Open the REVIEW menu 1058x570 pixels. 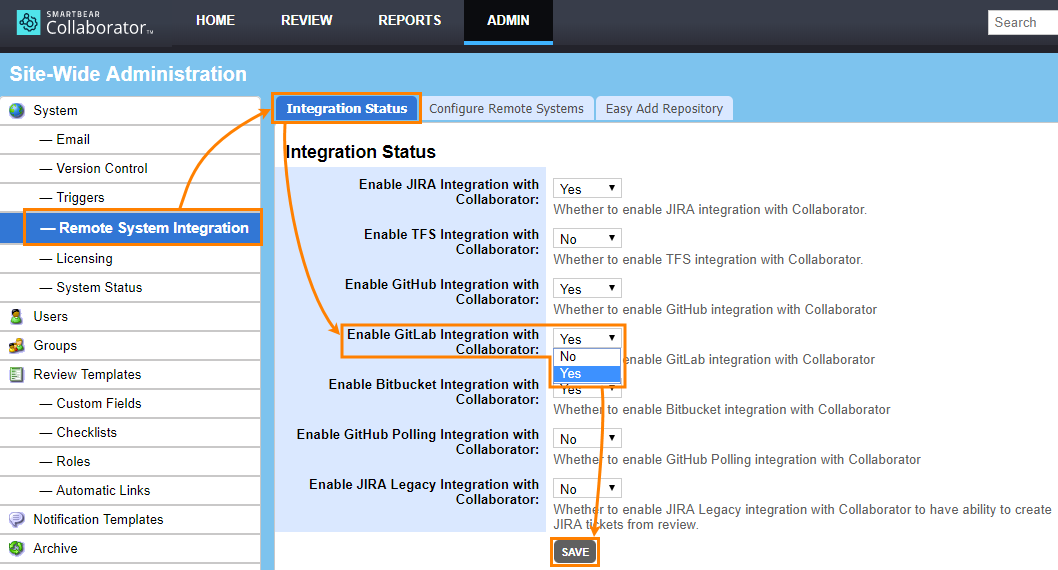click(x=306, y=20)
